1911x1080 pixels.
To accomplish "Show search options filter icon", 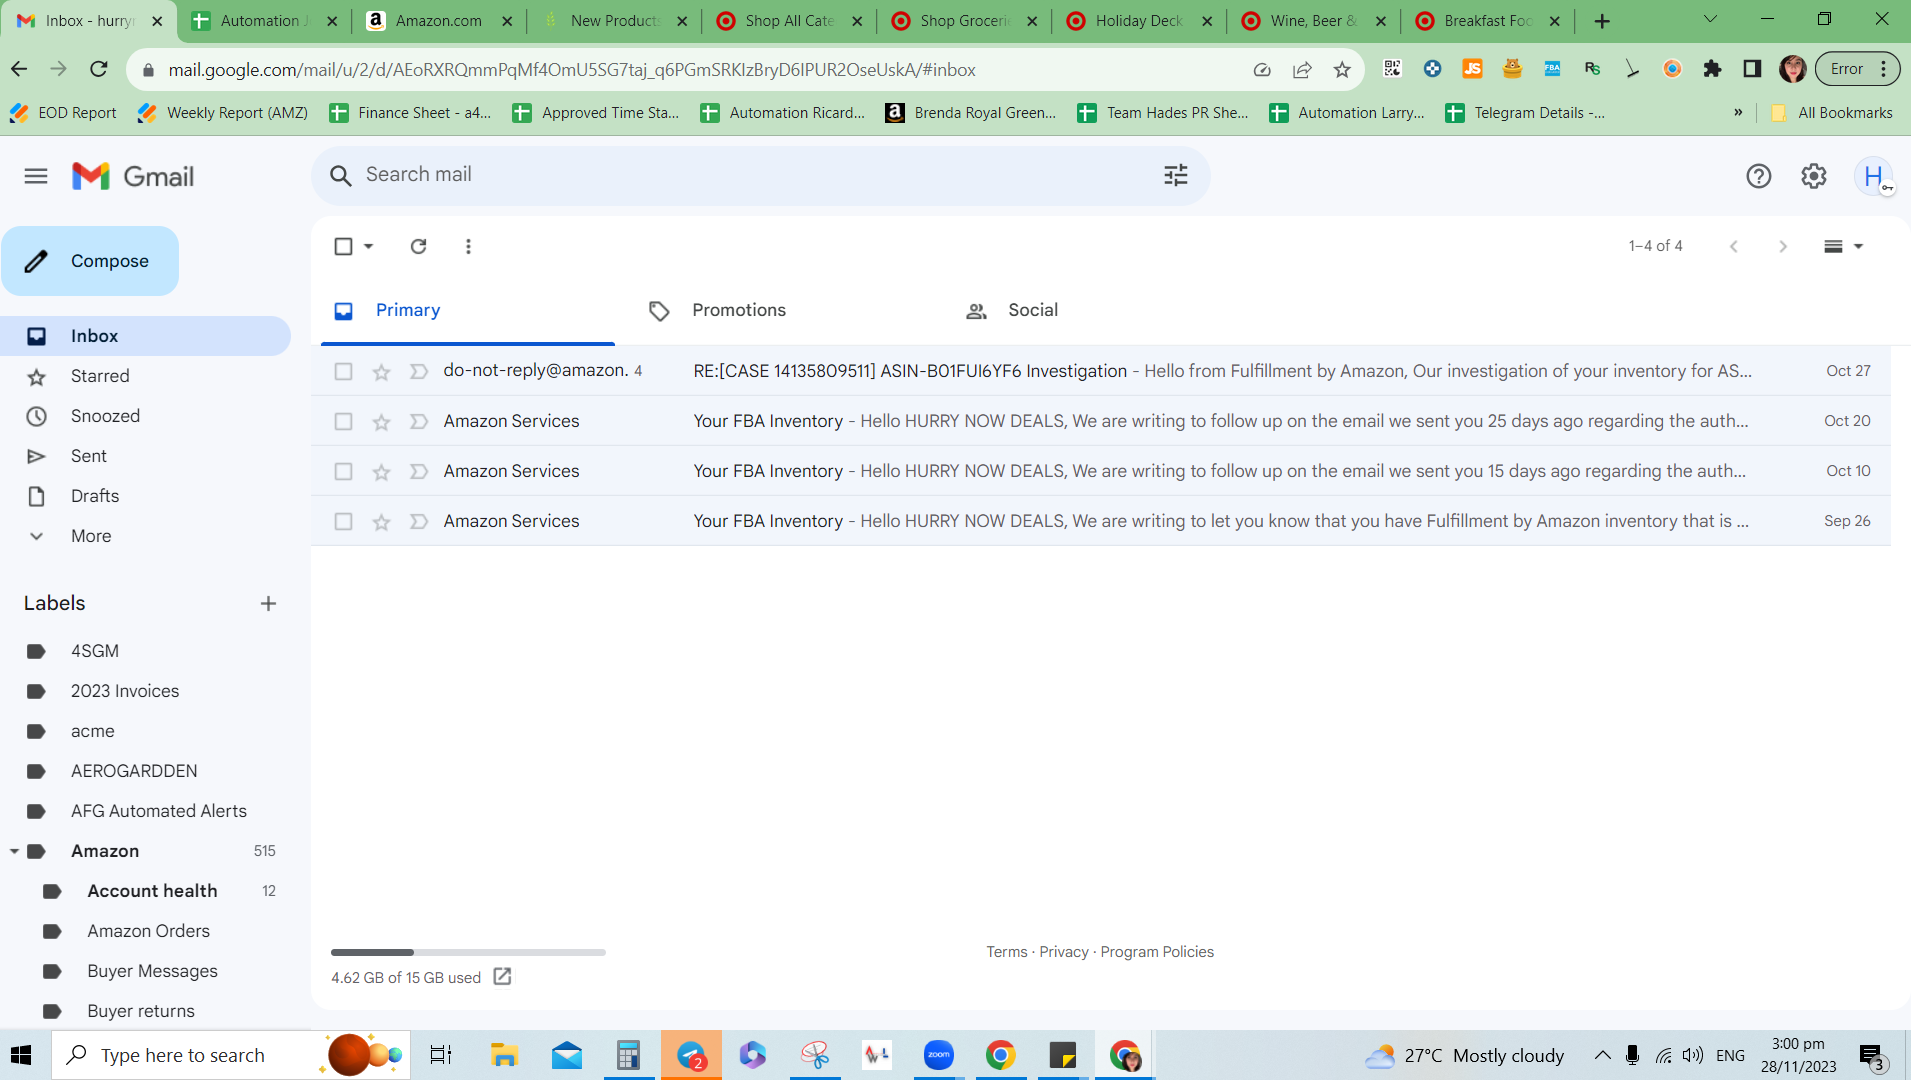I will 1176,175.
